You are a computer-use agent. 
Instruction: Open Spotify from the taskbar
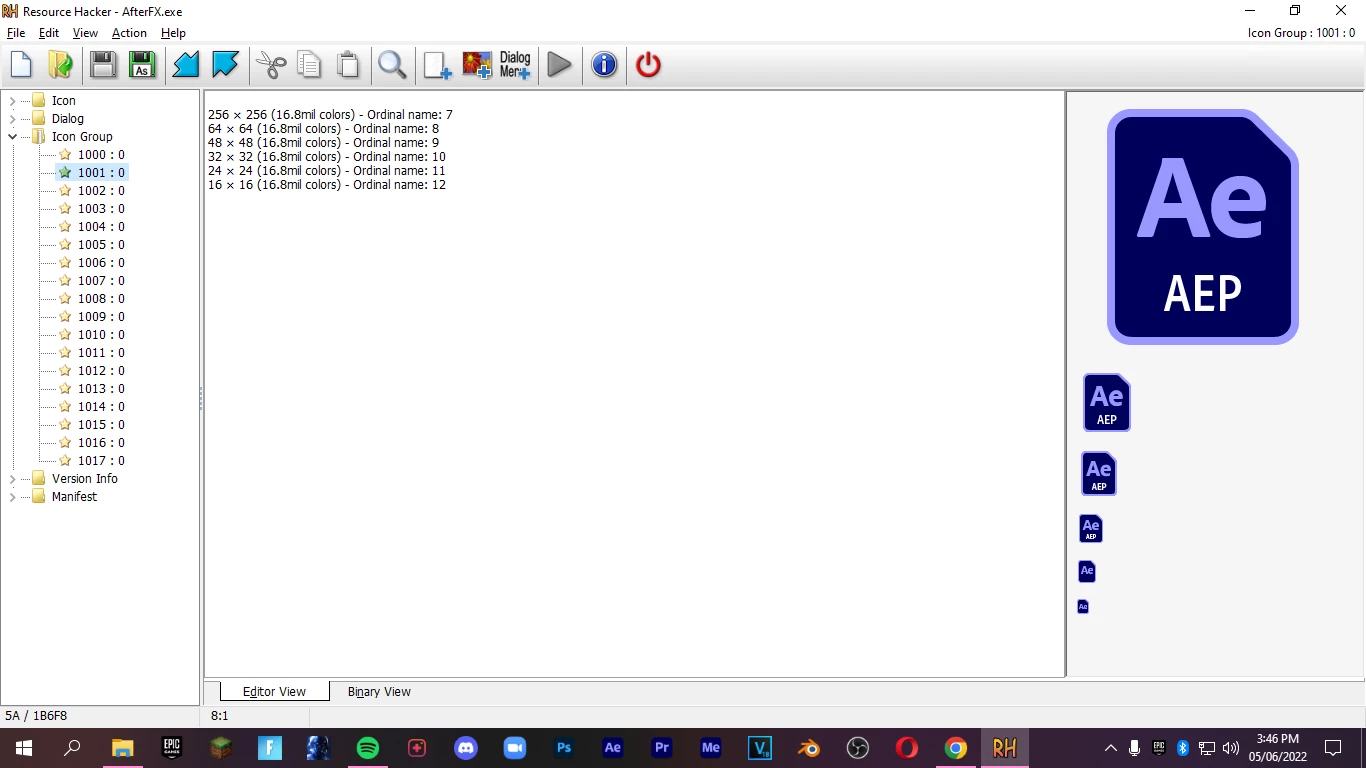pyautogui.click(x=368, y=748)
